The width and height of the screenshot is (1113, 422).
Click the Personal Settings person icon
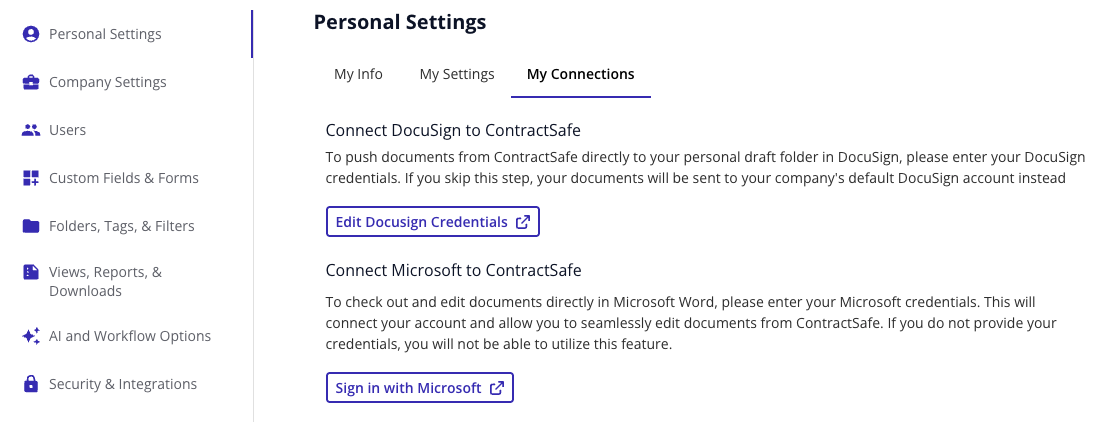click(x=31, y=34)
